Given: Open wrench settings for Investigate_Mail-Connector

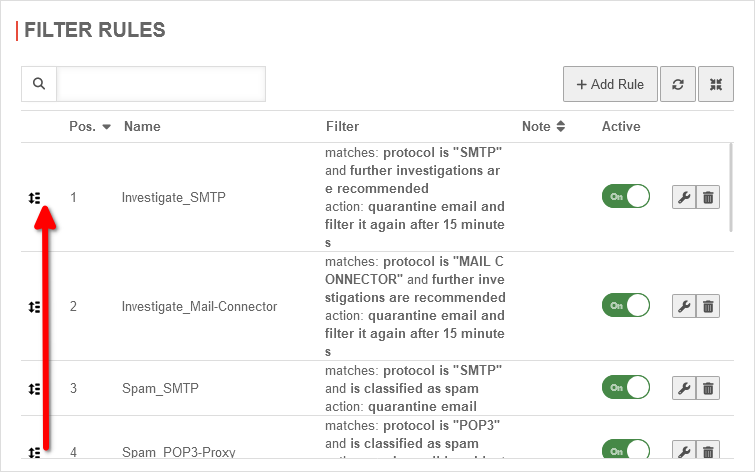Looking at the screenshot, I should [685, 306].
